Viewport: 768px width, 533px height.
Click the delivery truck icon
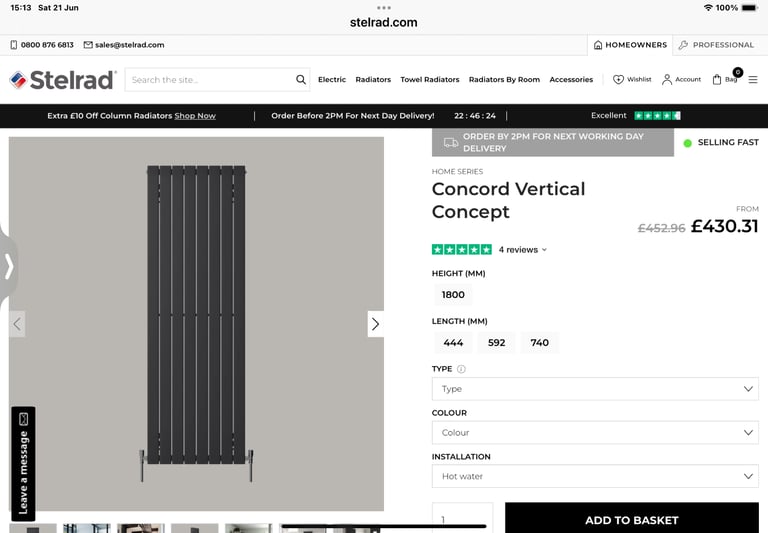pyautogui.click(x=451, y=143)
